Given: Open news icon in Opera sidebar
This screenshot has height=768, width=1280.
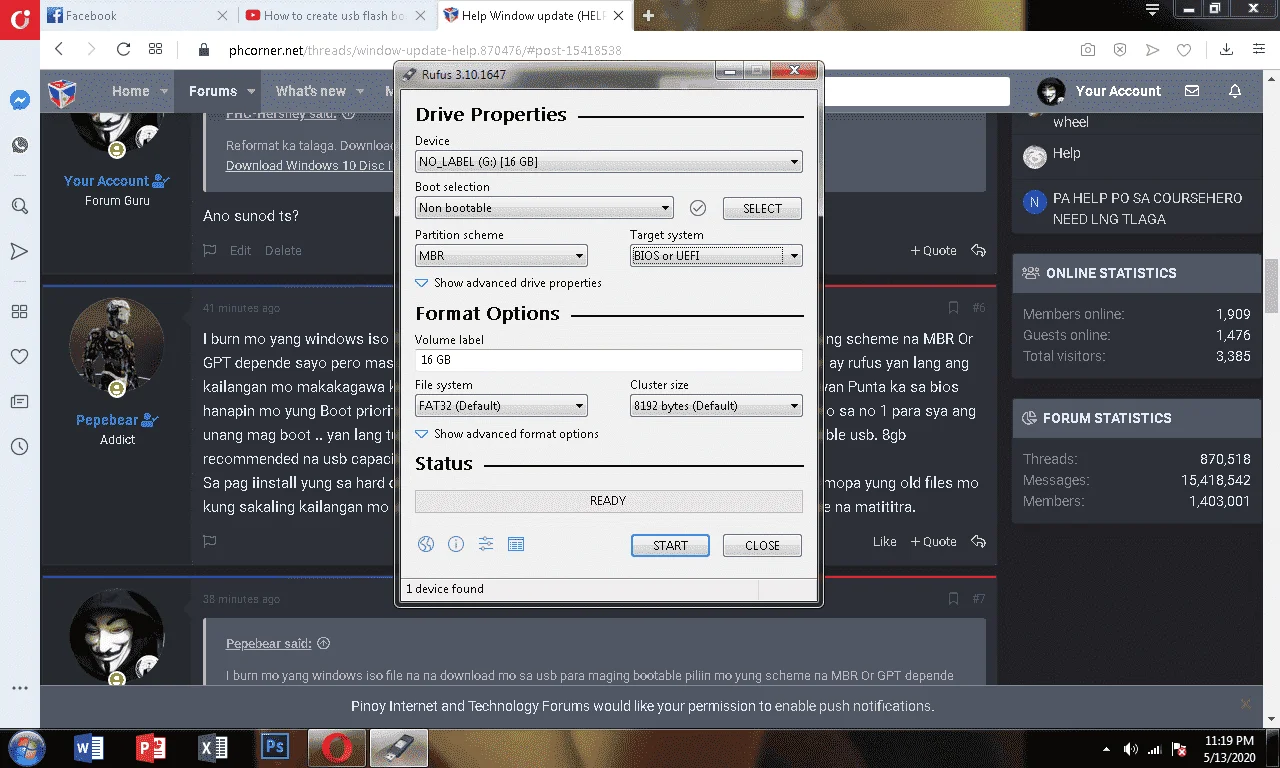Looking at the screenshot, I should (x=19, y=401).
